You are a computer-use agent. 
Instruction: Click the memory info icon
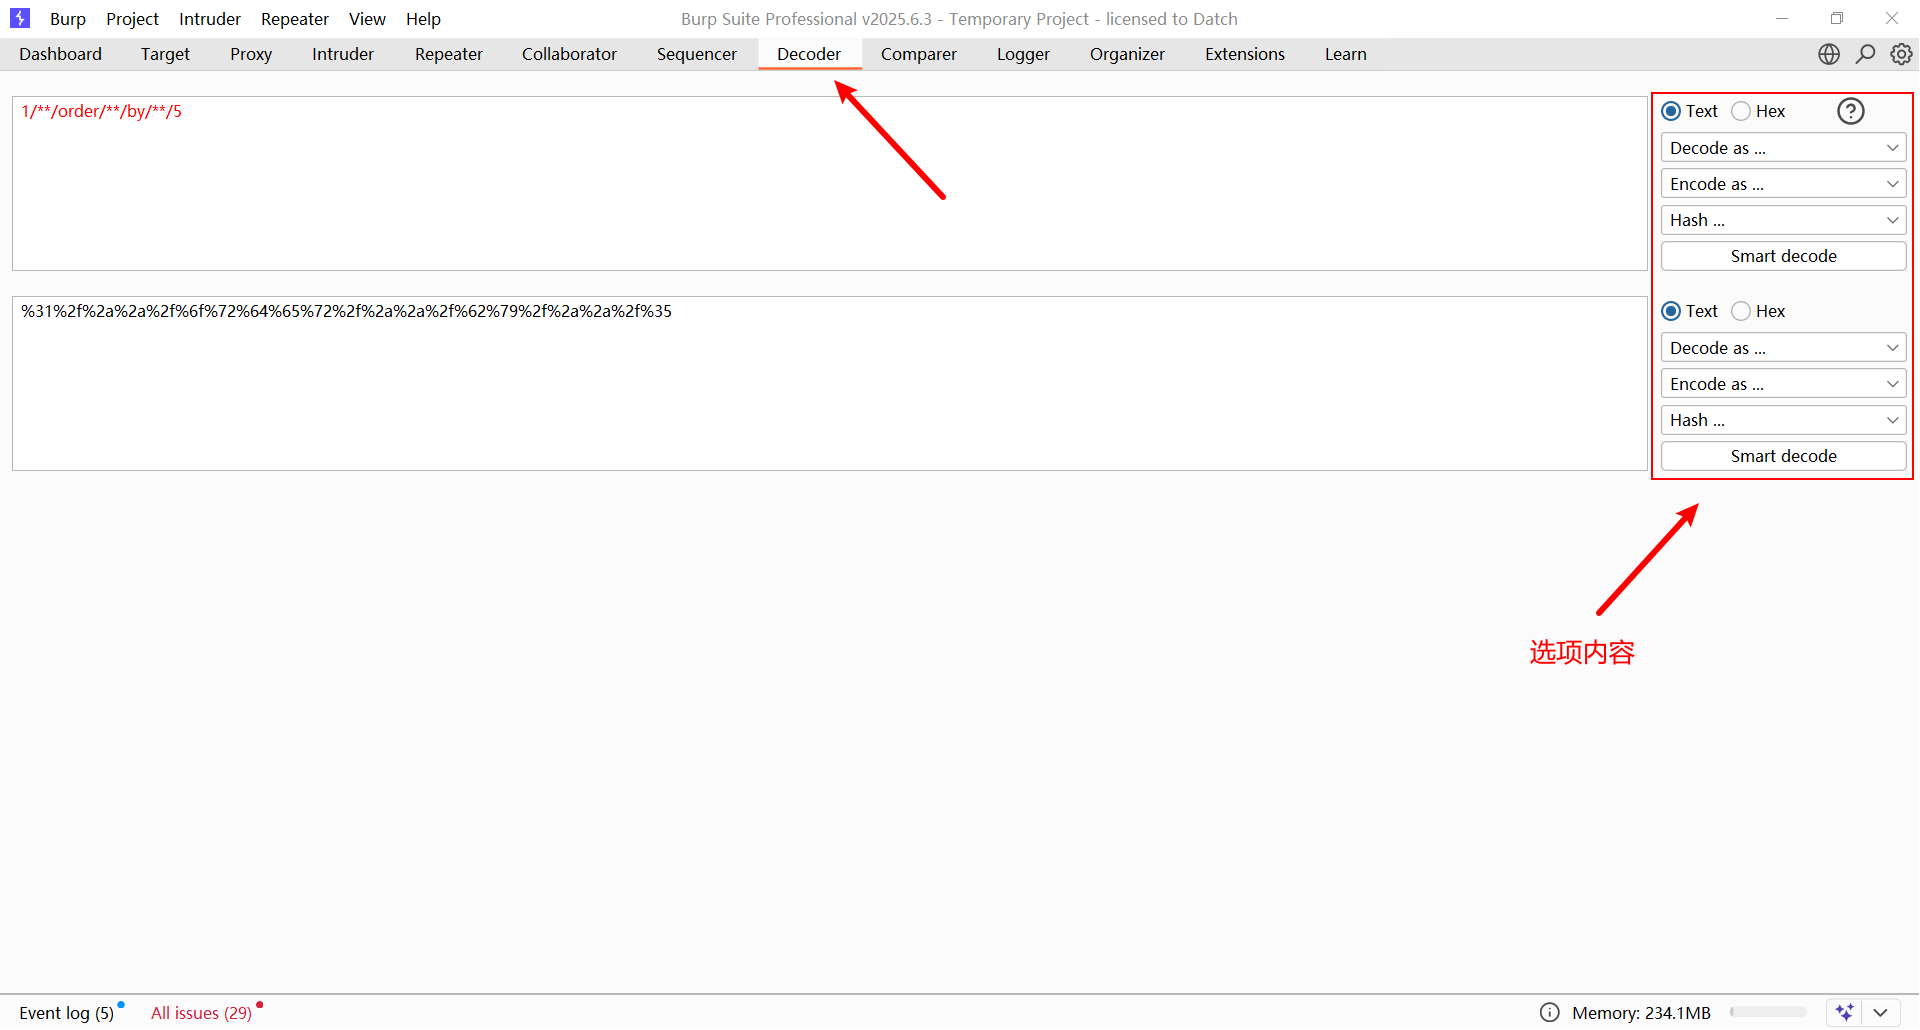pyautogui.click(x=1550, y=1012)
